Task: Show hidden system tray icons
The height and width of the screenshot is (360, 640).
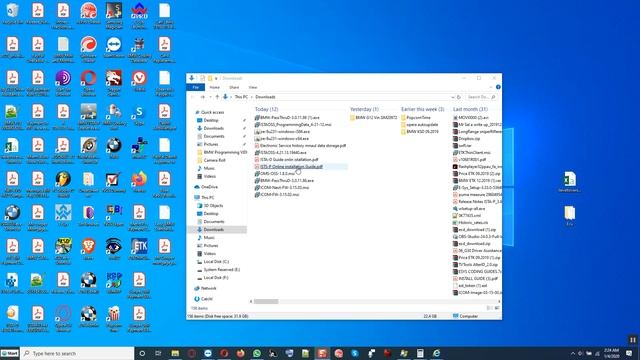Action: click(573, 353)
